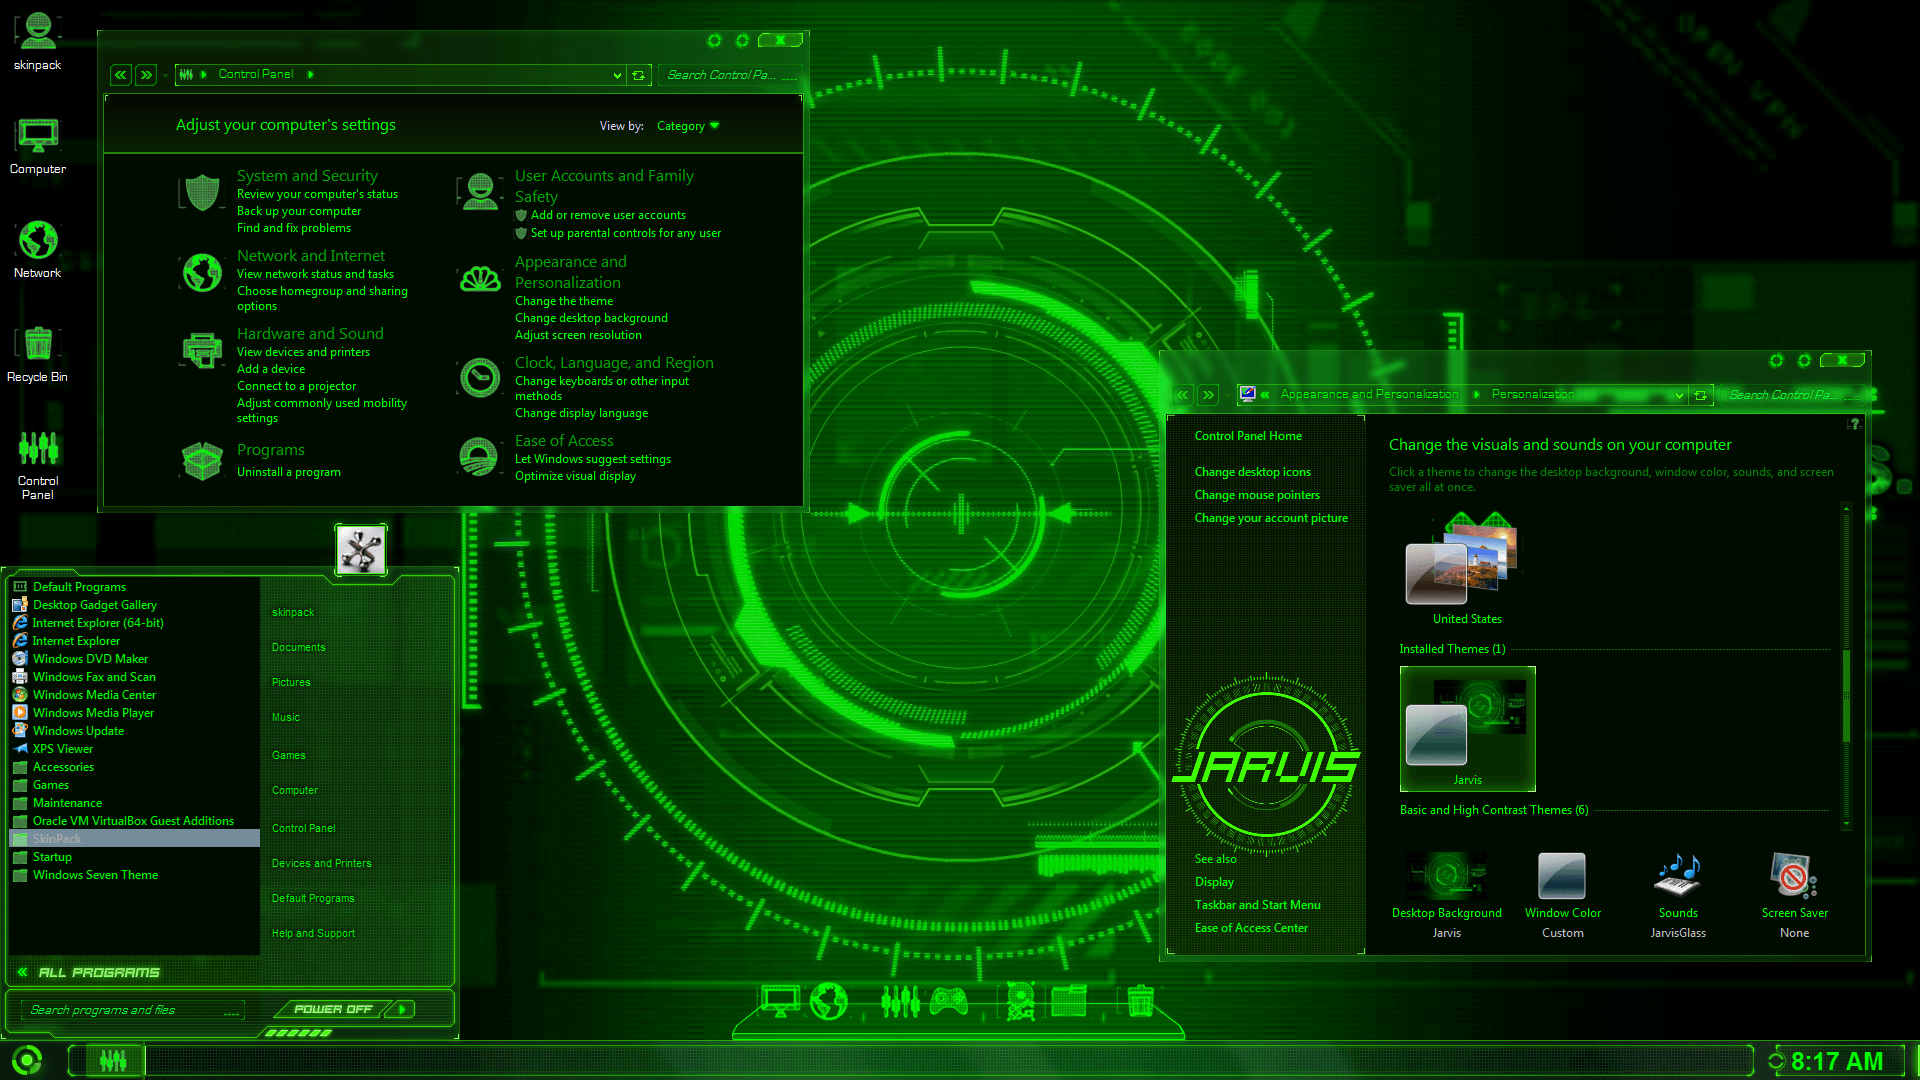1920x1080 pixels.
Task: Open the Recycle Bin icon
Action: point(37,343)
